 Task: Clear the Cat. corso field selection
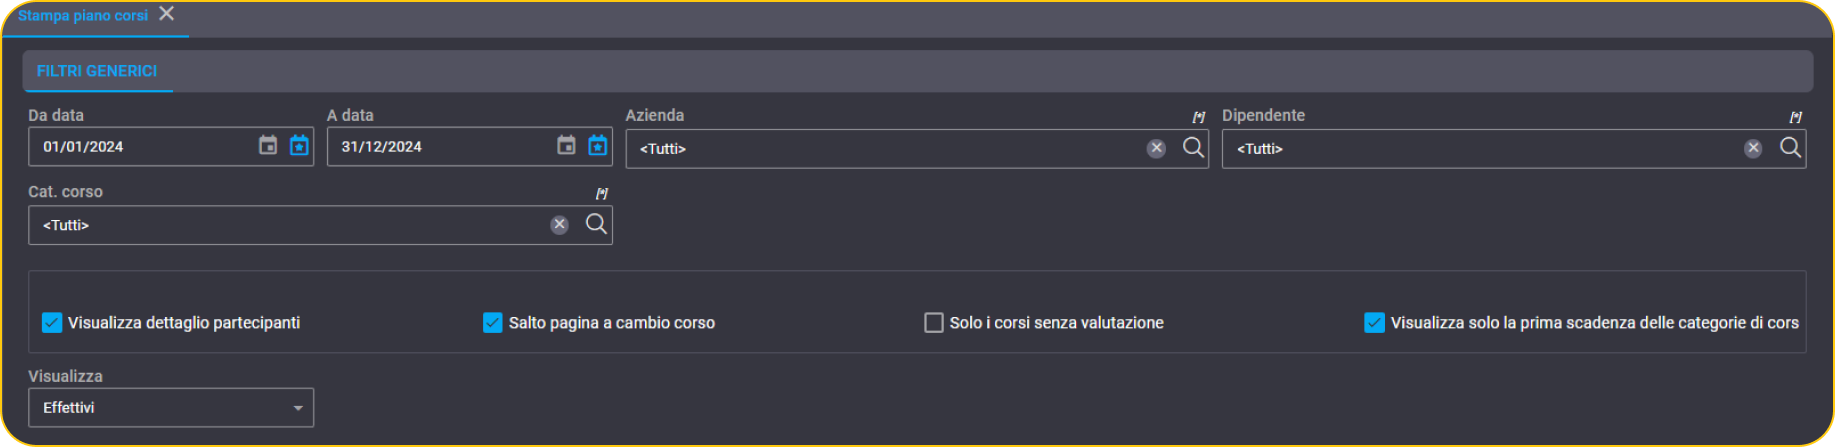click(x=559, y=225)
